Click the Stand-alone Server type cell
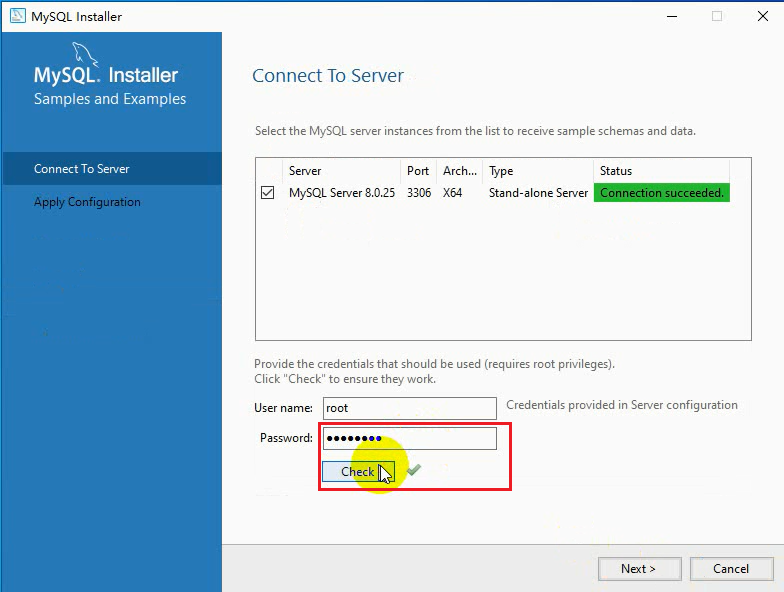 (538, 193)
